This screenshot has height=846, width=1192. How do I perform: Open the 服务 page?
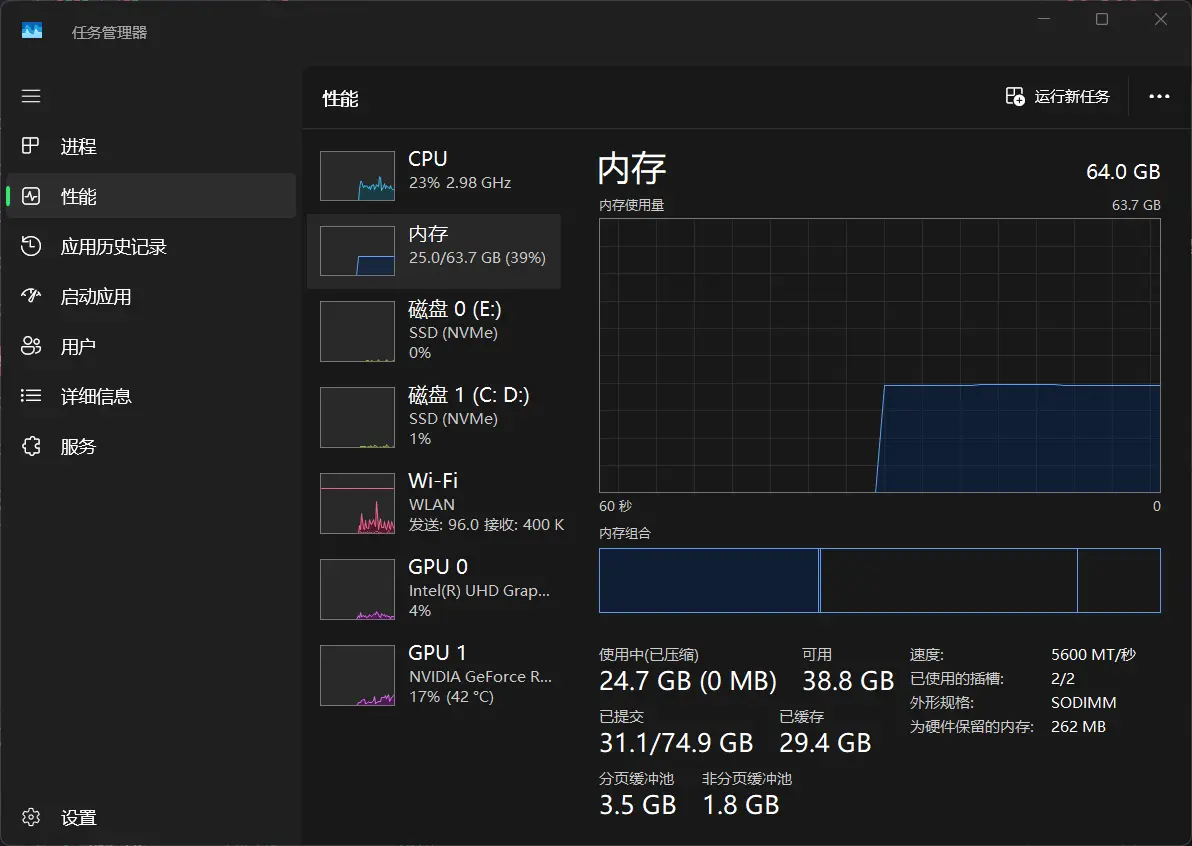tap(151, 446)
